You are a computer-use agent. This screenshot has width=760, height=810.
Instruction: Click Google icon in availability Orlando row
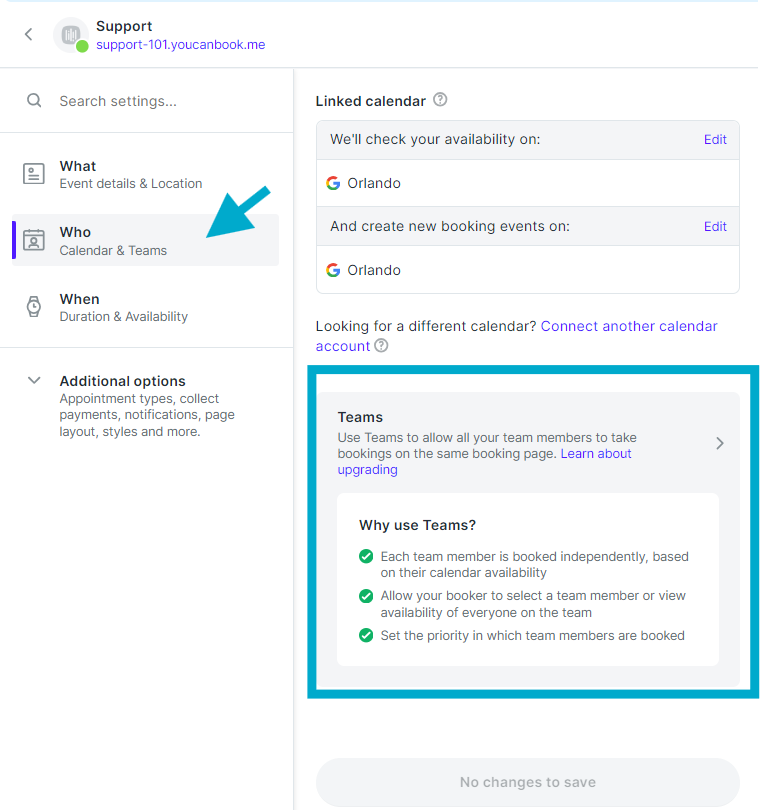pos(333,183)
